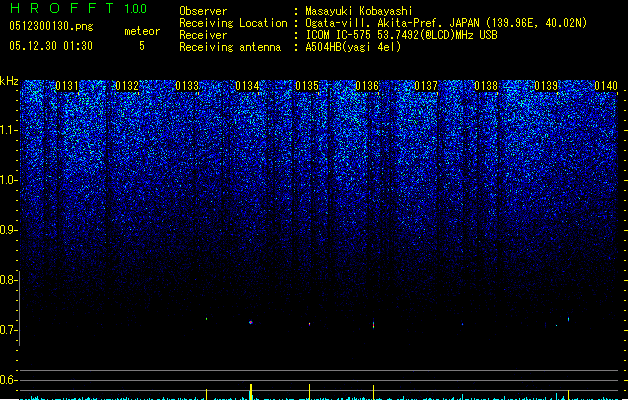The image size is (629, 400).
Task: Click the 0138 time marker
Action: [486, 86]
